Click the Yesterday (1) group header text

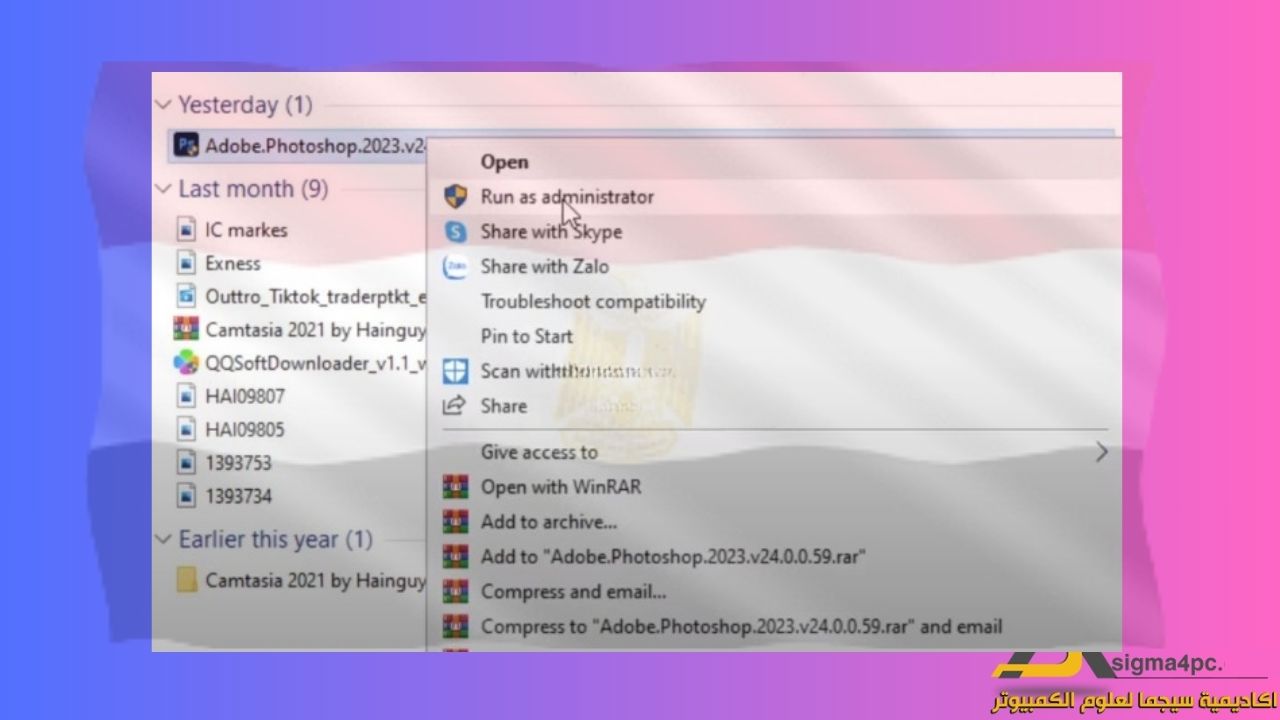click(245, 104)
